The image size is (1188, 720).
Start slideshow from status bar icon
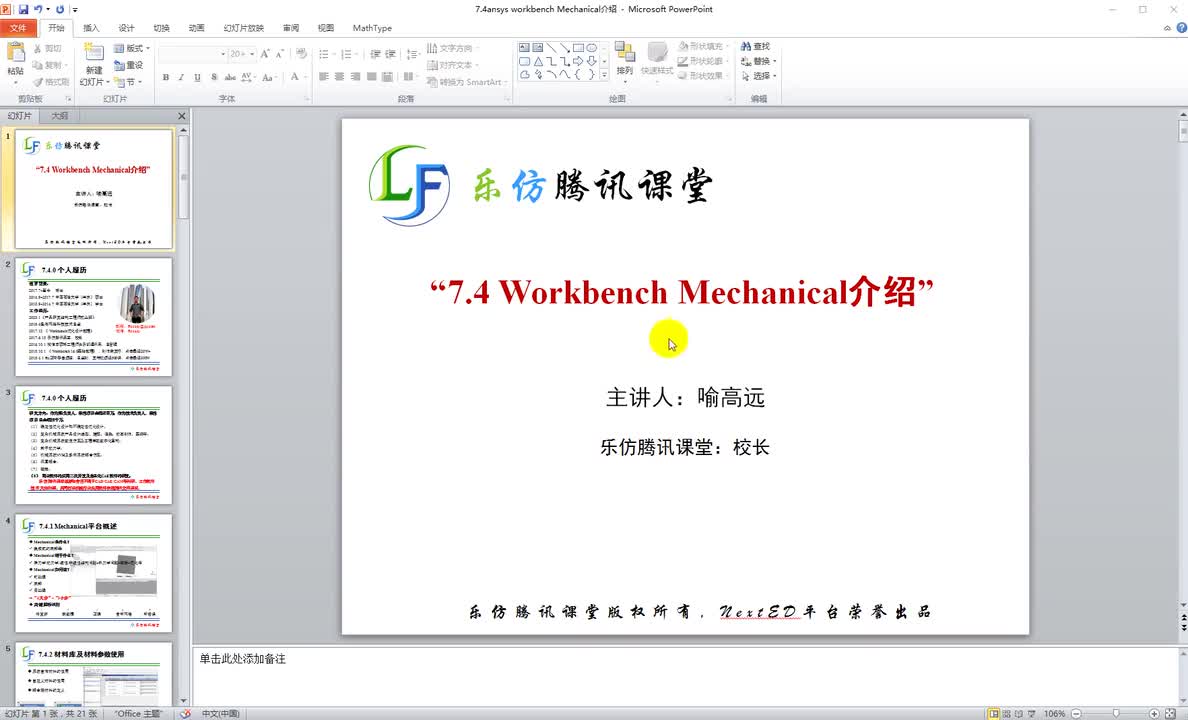(1031, 713)
